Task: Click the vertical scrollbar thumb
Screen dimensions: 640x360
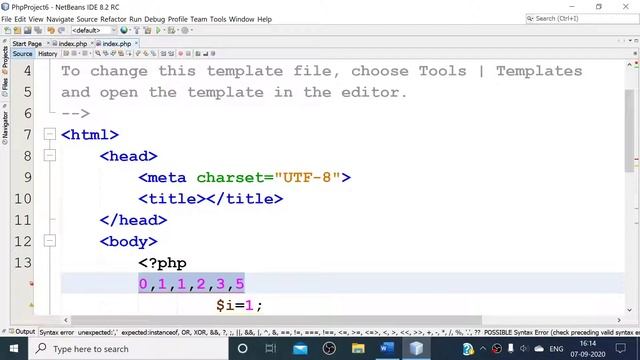Action: pyautogui.click(x=629, y=130)
